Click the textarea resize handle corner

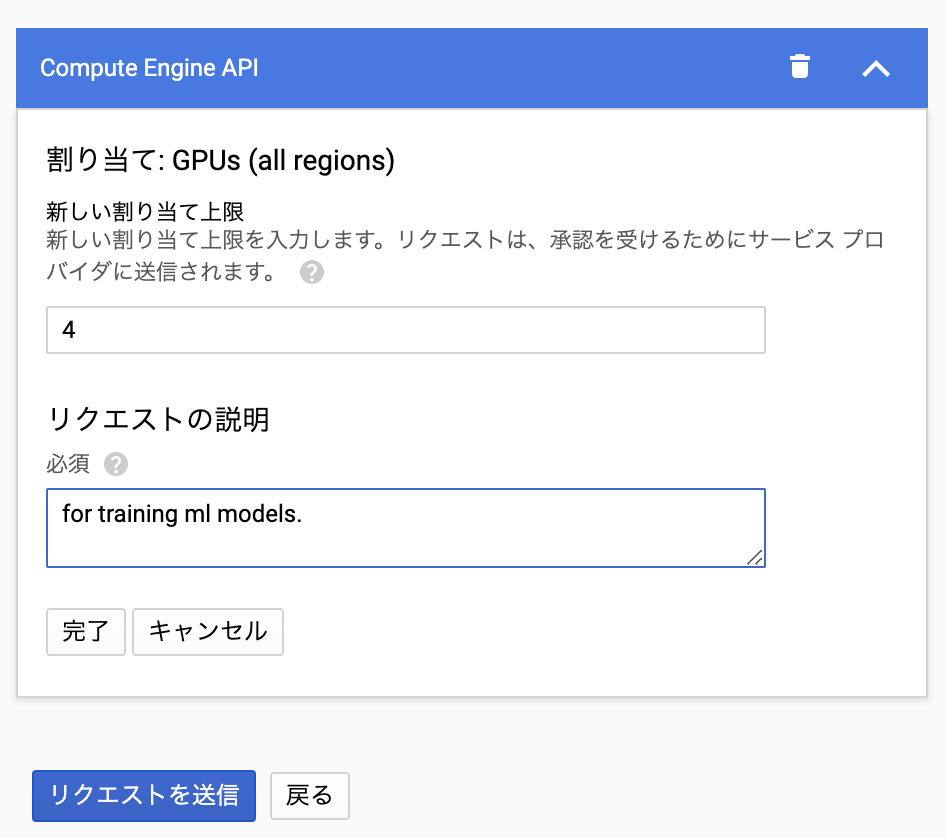coord(757,560)
